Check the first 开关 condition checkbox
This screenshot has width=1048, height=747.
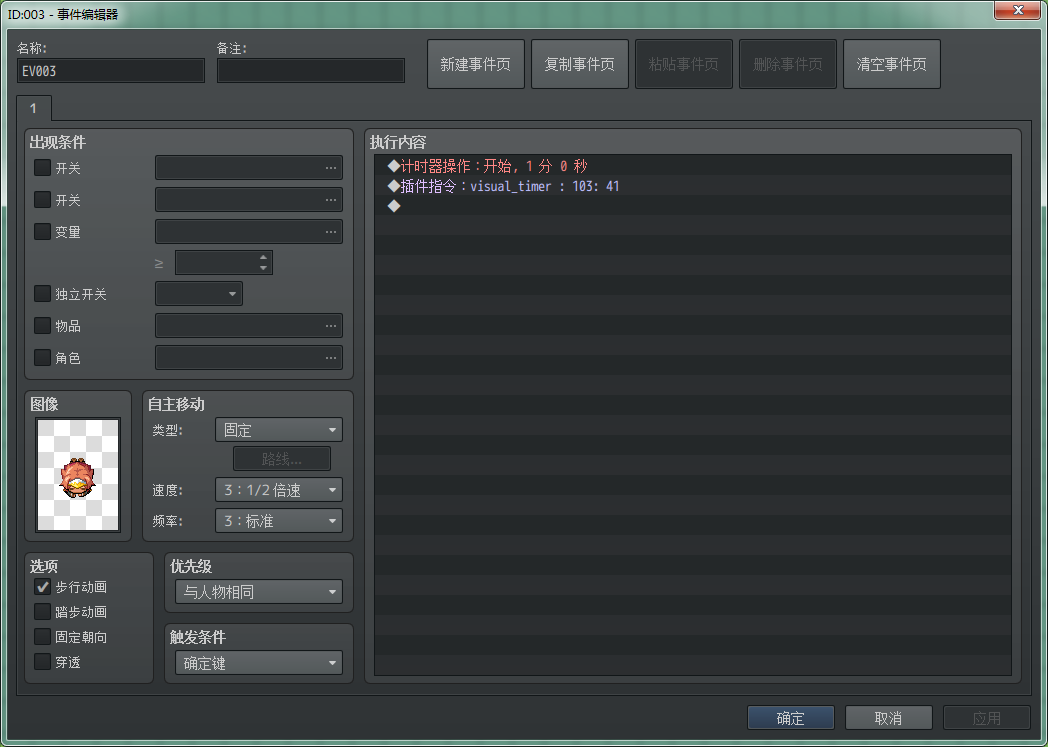[x=42, y=167]
